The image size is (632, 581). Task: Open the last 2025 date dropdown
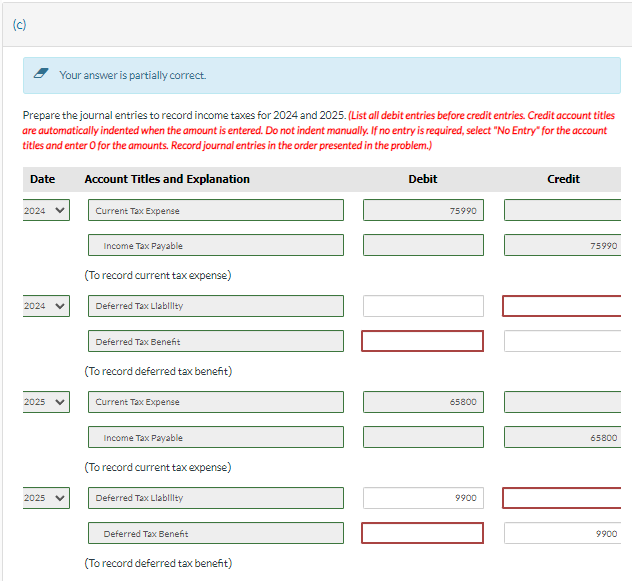[46, 498]
